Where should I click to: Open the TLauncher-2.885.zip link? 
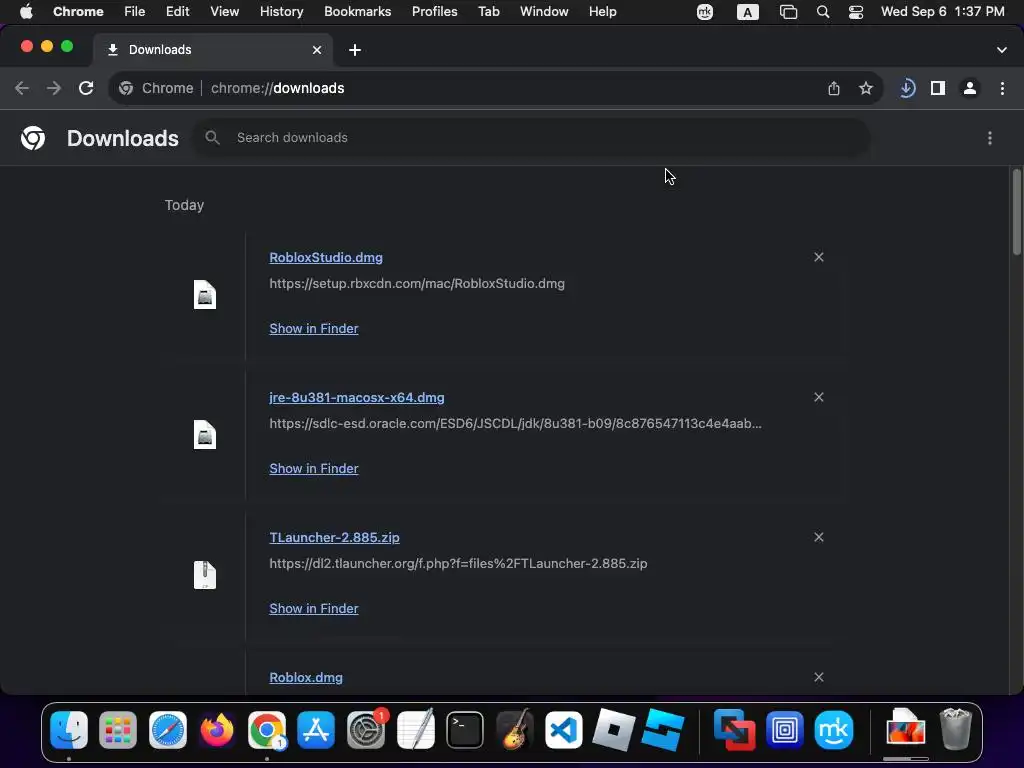[334, 537]
